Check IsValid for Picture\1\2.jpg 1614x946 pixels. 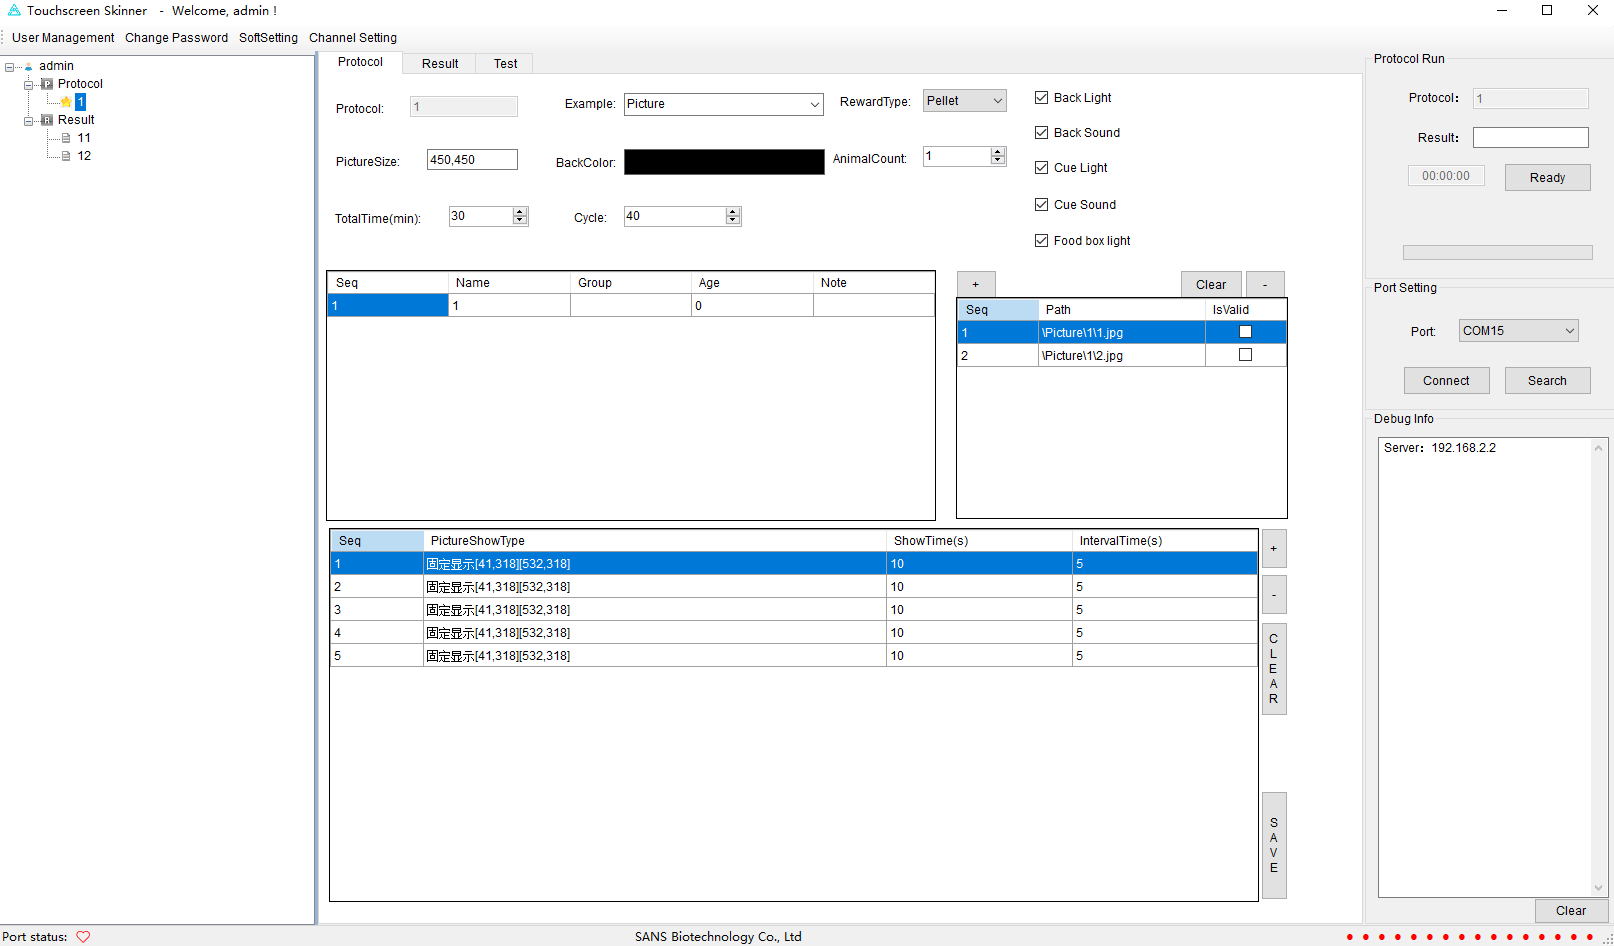pos(1245,355)
